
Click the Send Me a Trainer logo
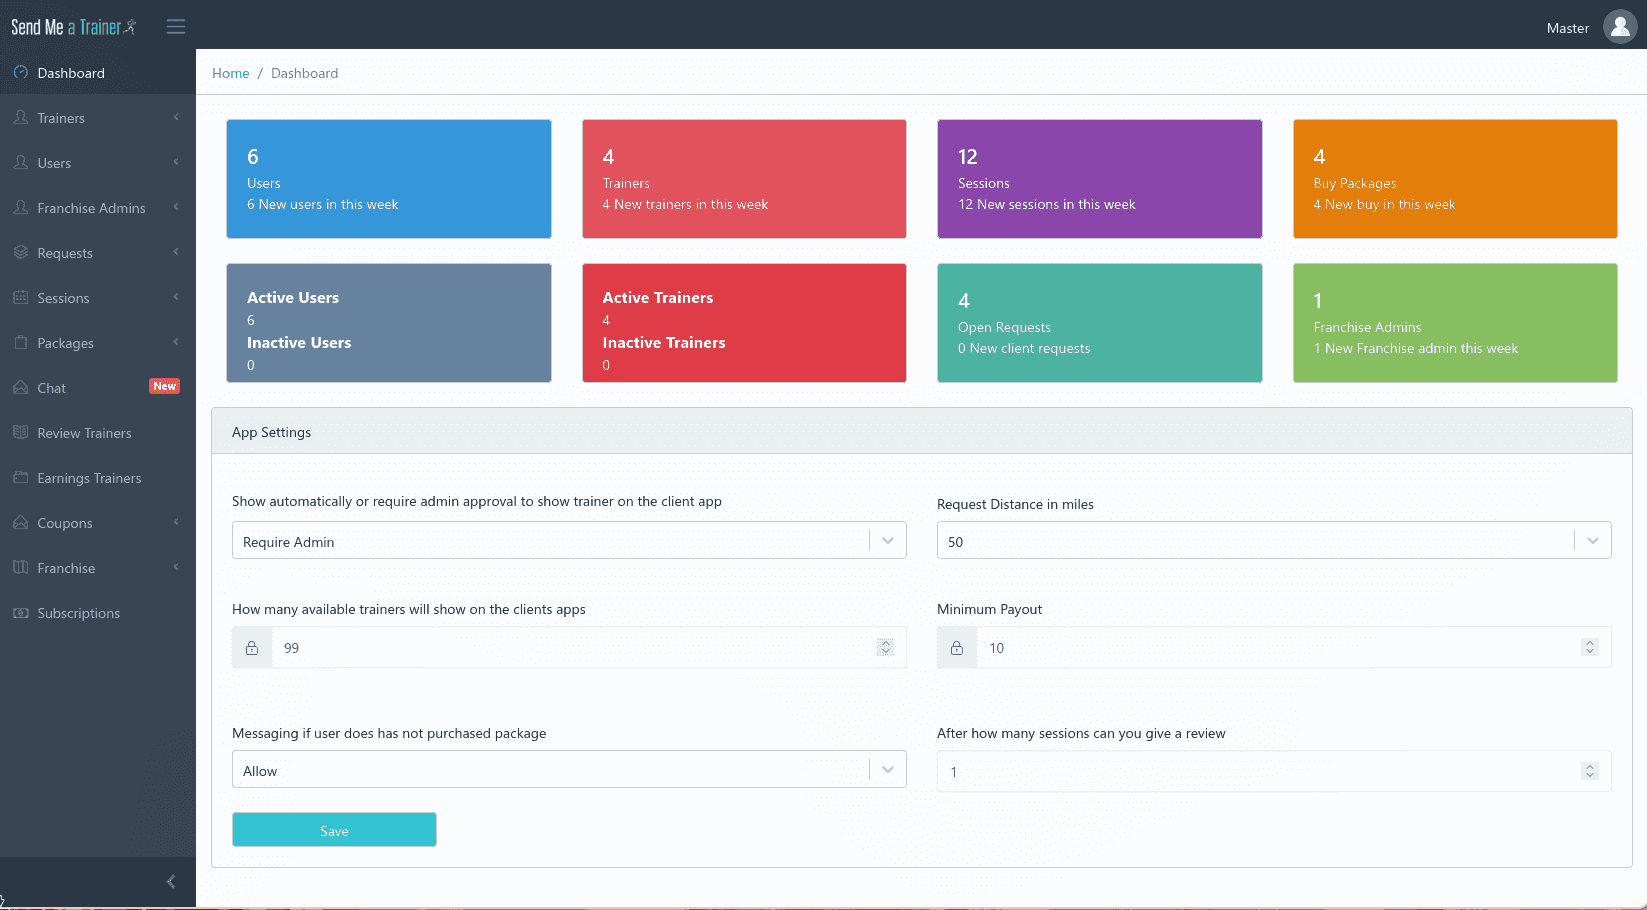point(73,27)
